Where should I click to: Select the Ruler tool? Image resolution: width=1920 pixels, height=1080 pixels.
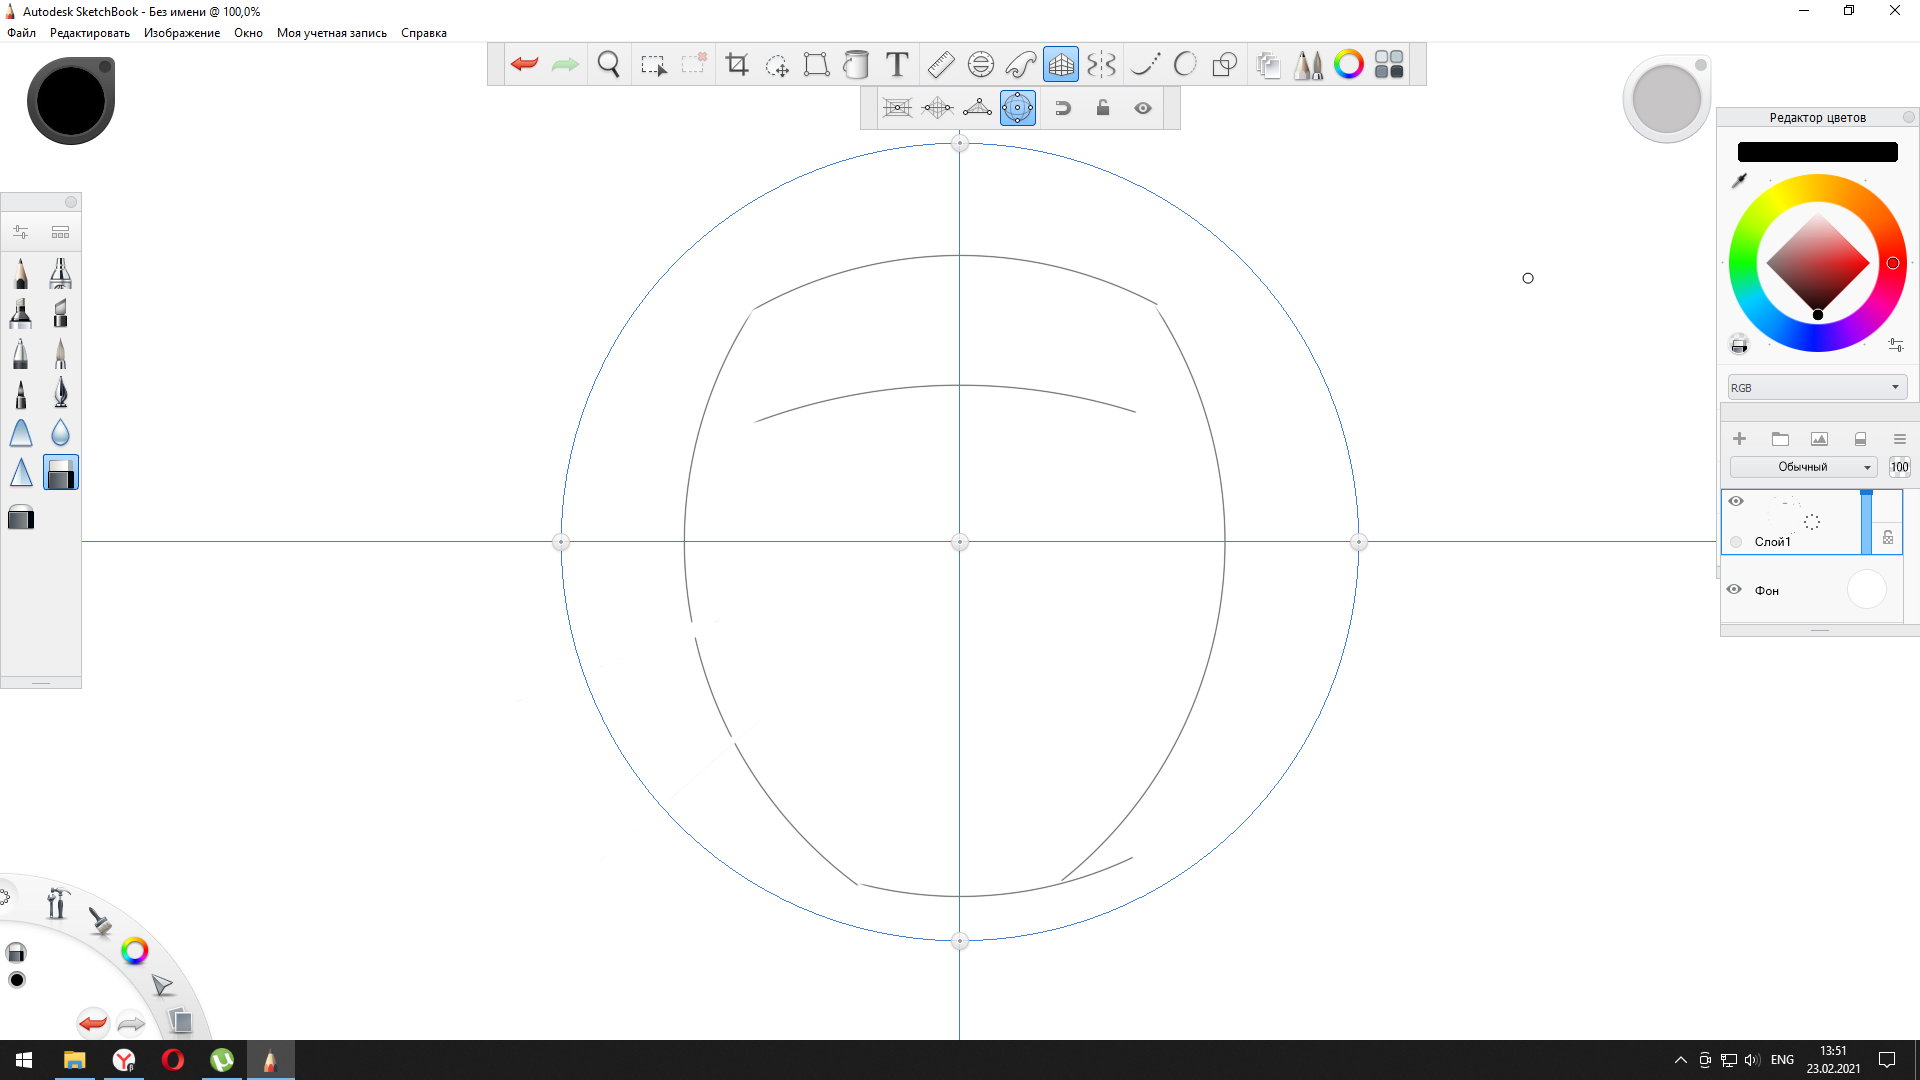tap(940, 65)
